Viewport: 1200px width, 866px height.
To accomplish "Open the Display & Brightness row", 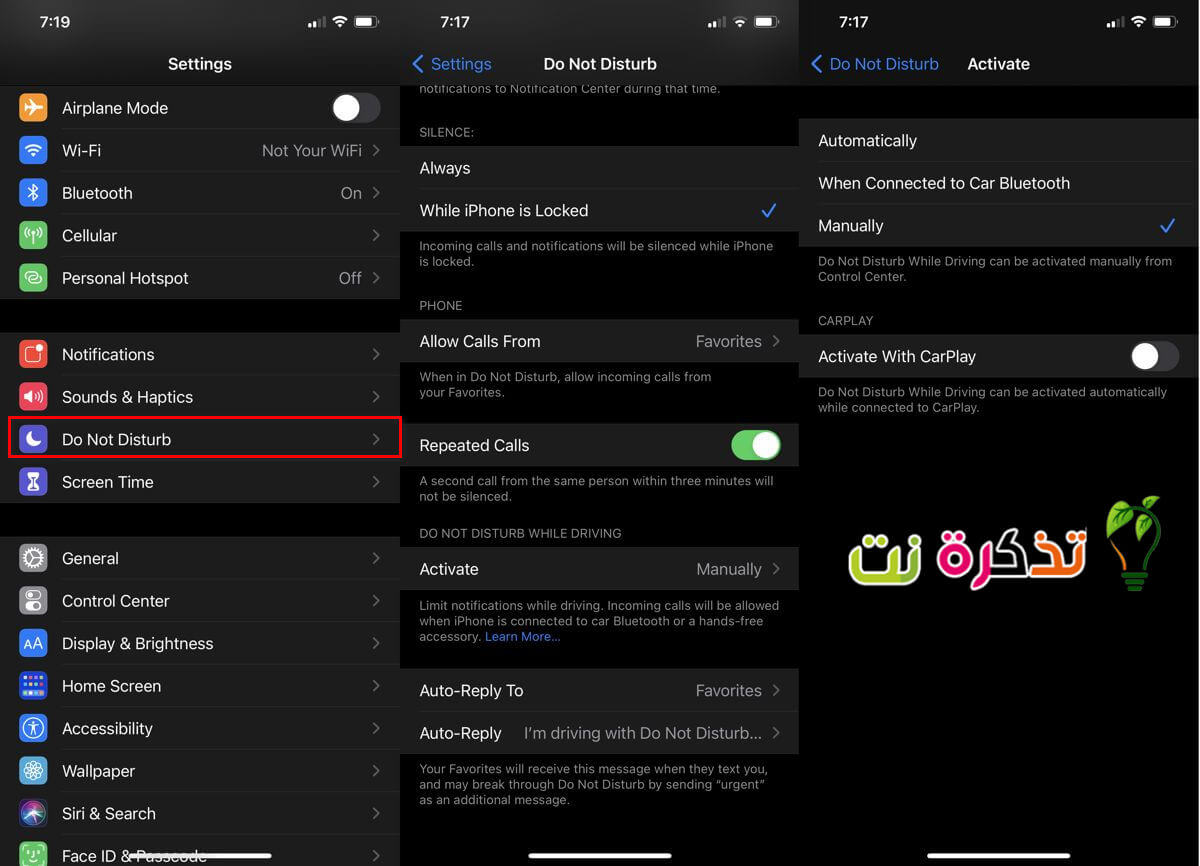I will pos(200,643).
